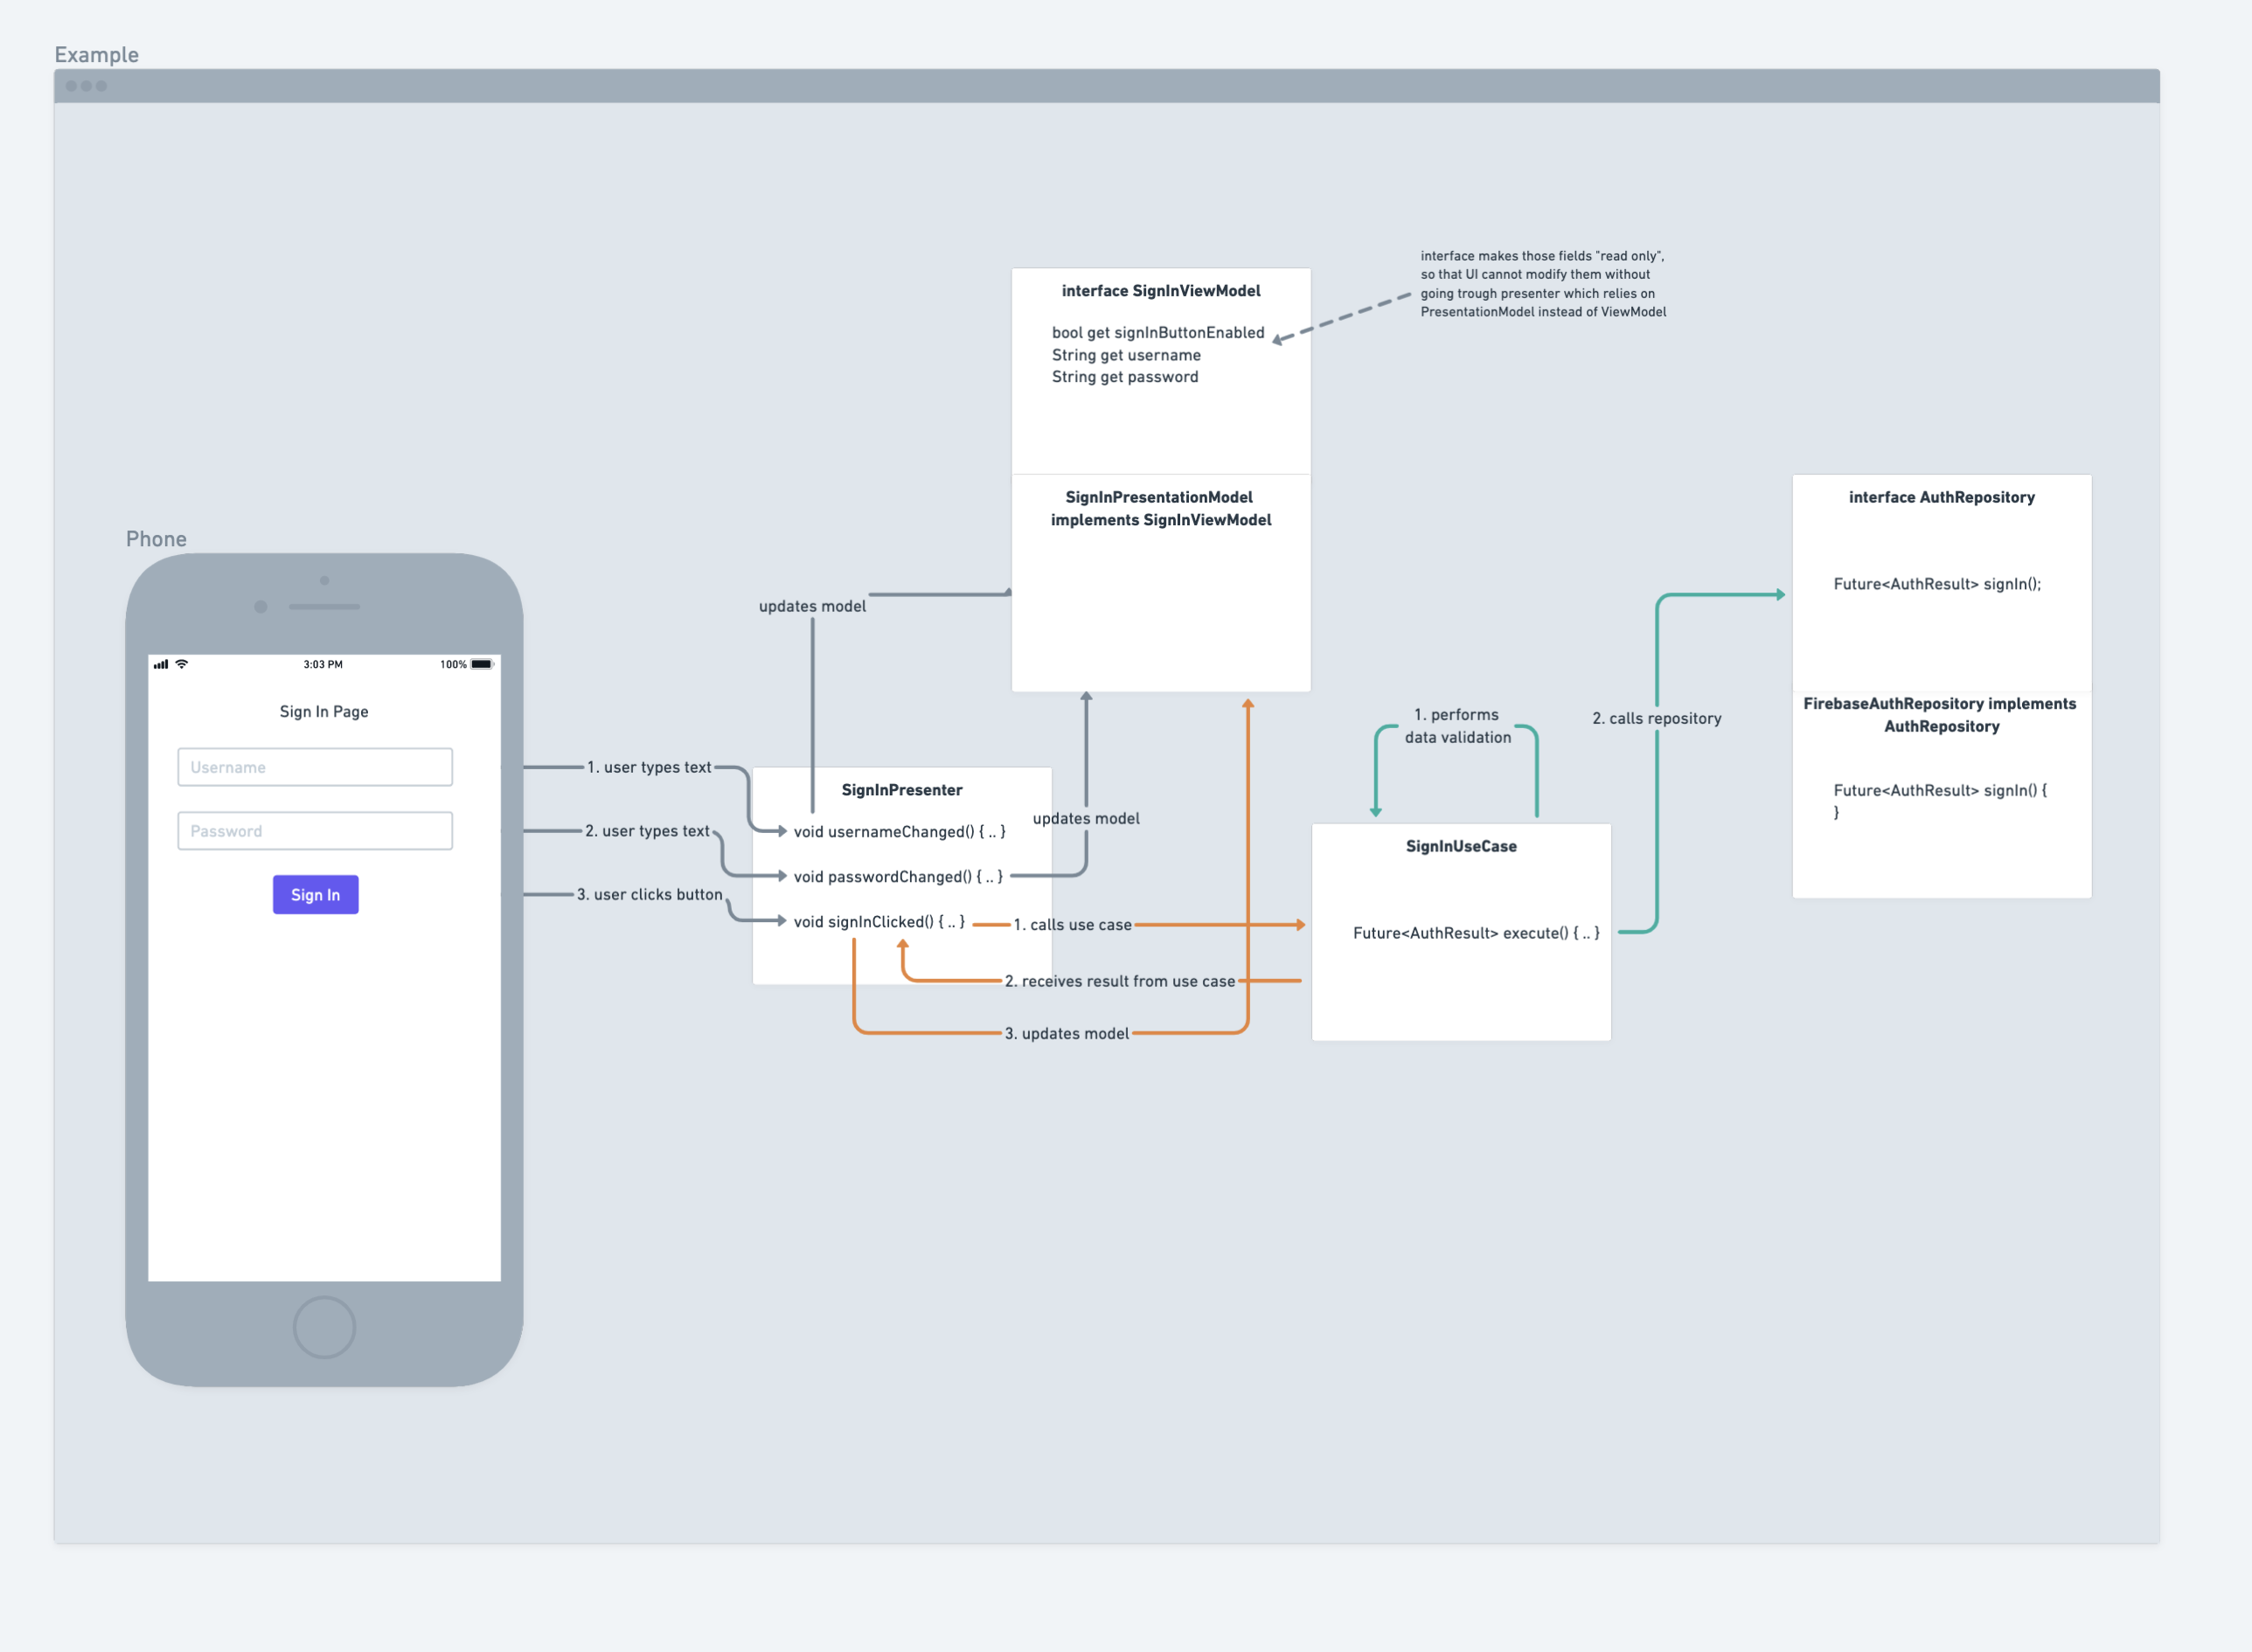Viewport: 2252px width, 1652px height.
Task: Select the void signInClicked() method text
Action: [x=879, y=922]
